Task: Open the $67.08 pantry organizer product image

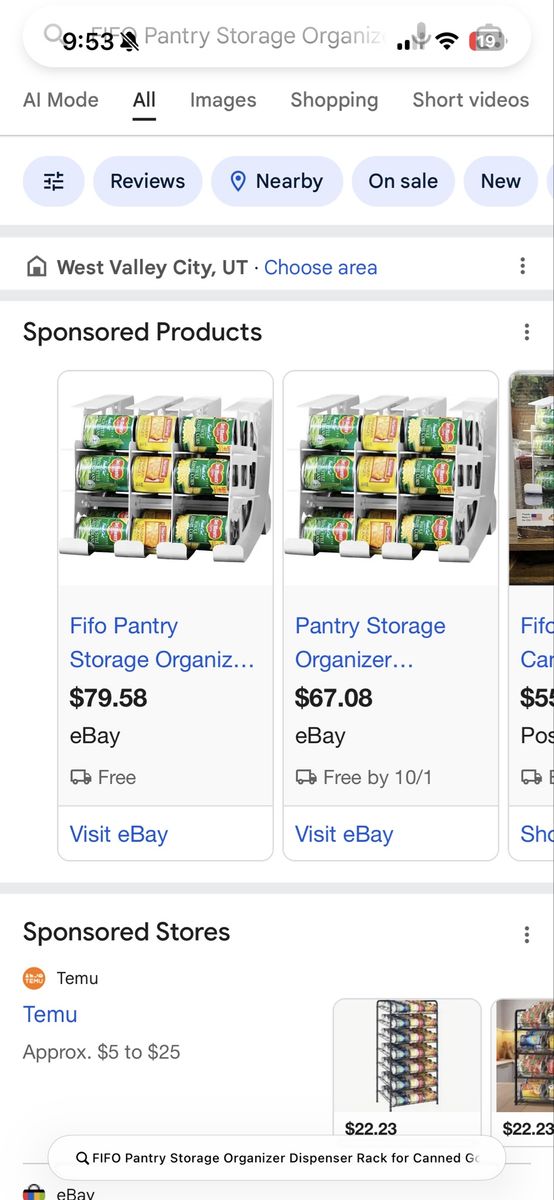Action: [x=391, y=478]
